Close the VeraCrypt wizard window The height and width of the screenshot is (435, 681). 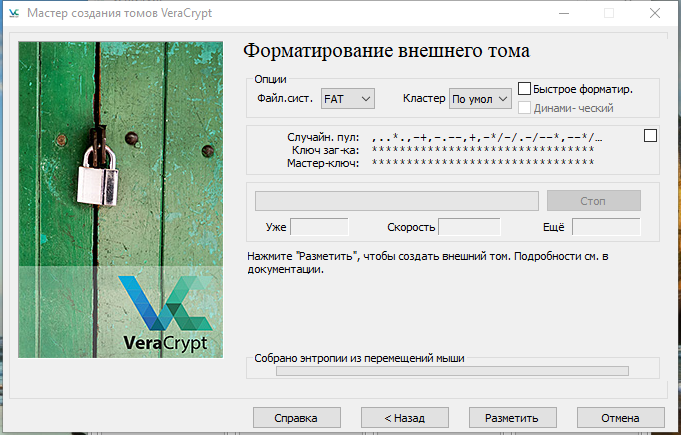tap(655, 13)
